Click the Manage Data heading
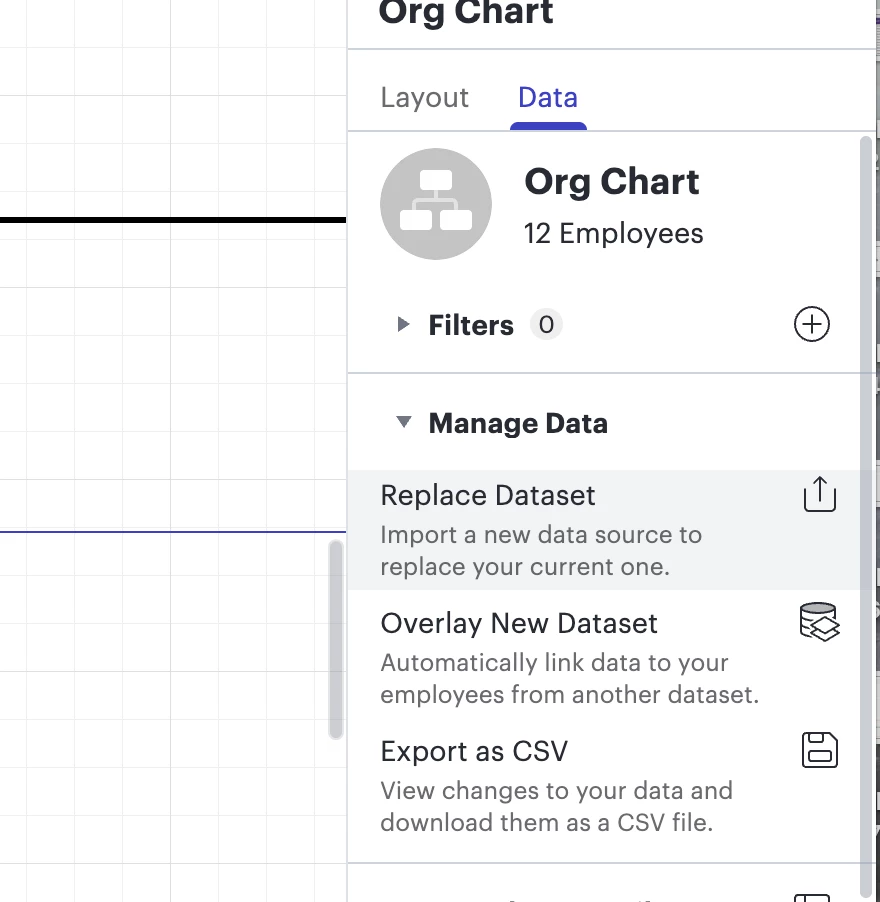The width and height of the screenshot is (880, 902). 518,423
